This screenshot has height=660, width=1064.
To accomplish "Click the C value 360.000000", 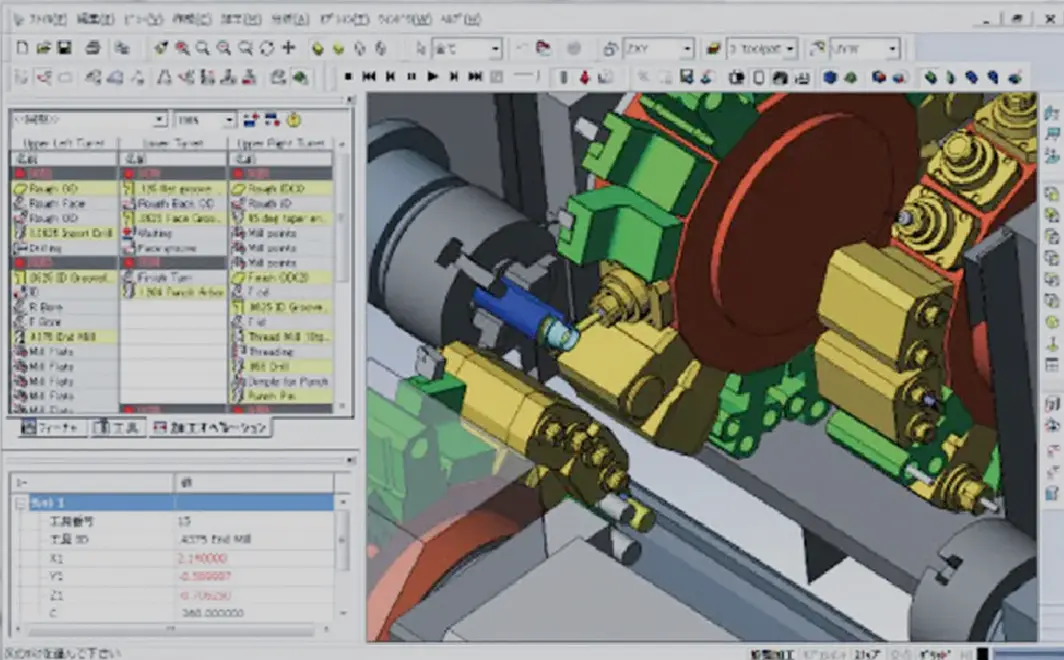I will click(x=212, y=613).
